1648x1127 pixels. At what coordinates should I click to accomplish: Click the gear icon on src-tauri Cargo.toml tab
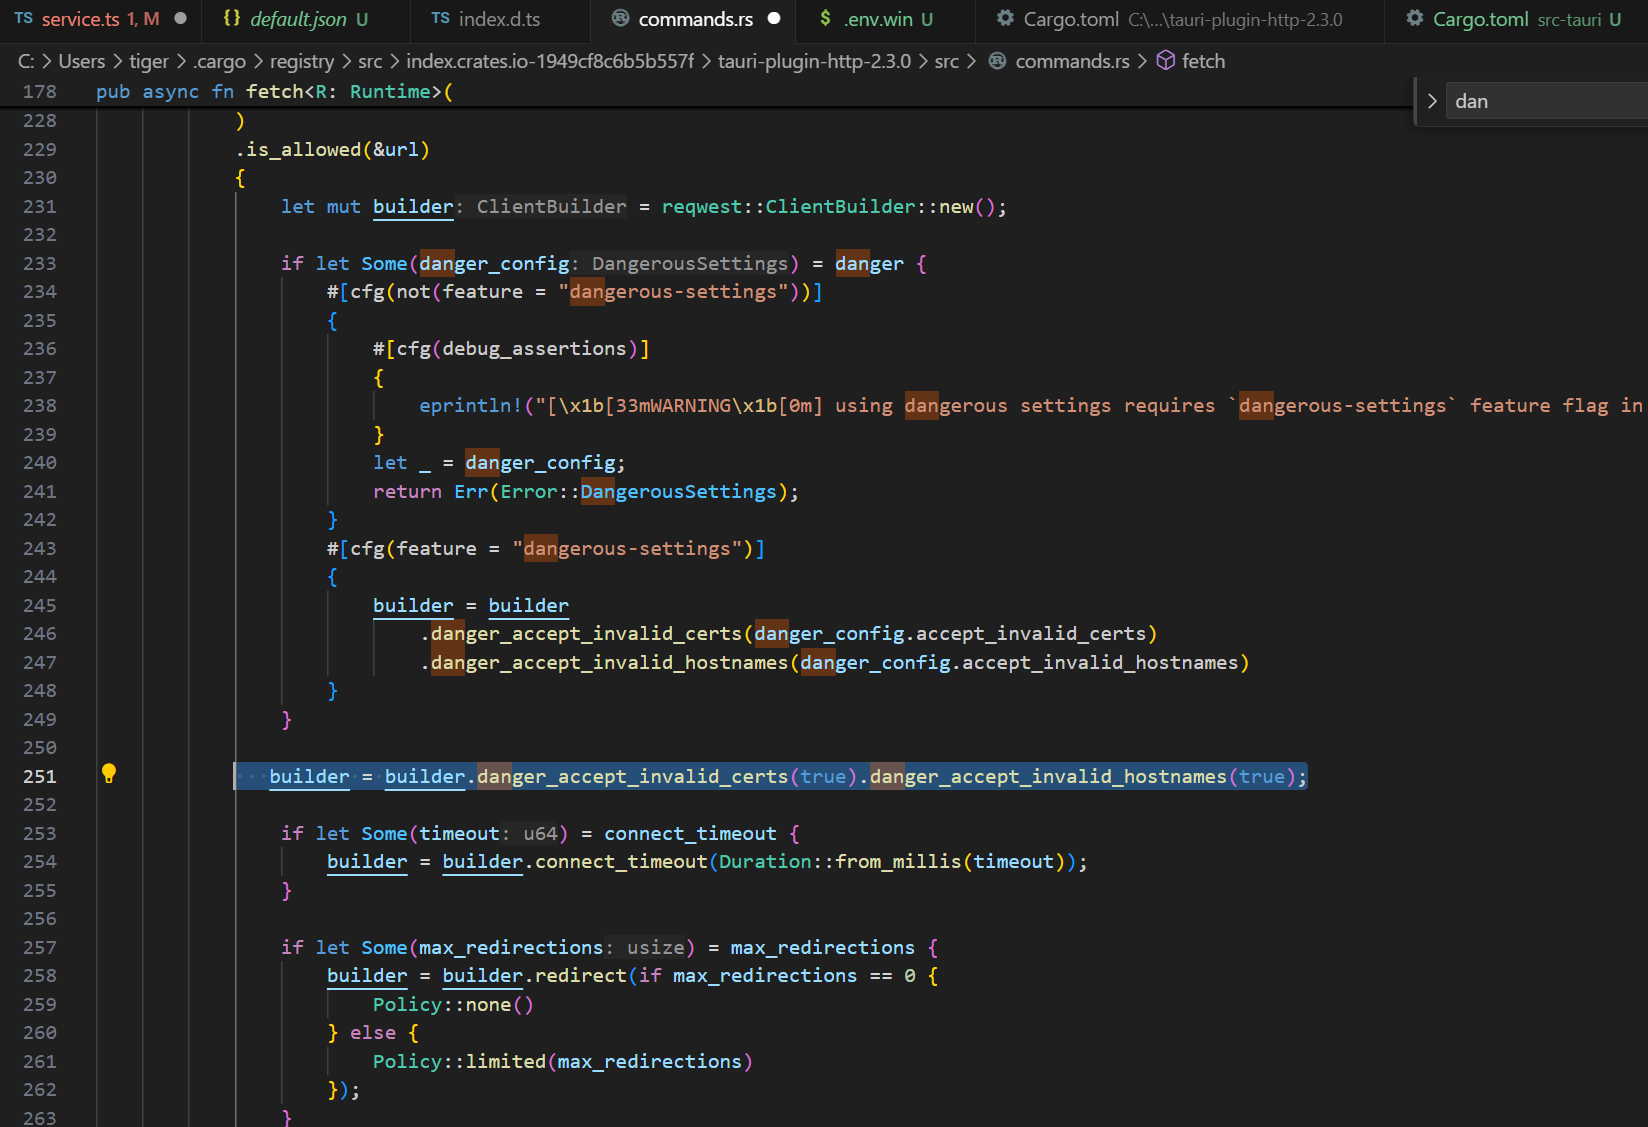tap(1414, 19)
